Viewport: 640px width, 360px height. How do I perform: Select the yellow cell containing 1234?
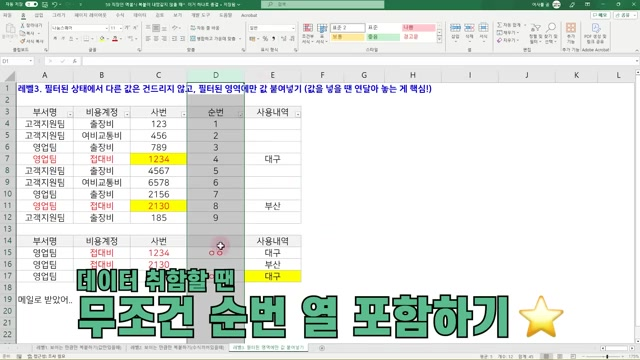click(x=158, y=159)
